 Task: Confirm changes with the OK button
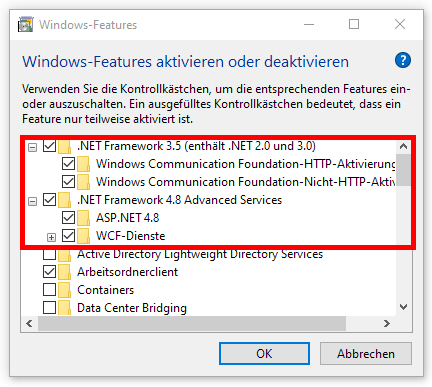264,354
